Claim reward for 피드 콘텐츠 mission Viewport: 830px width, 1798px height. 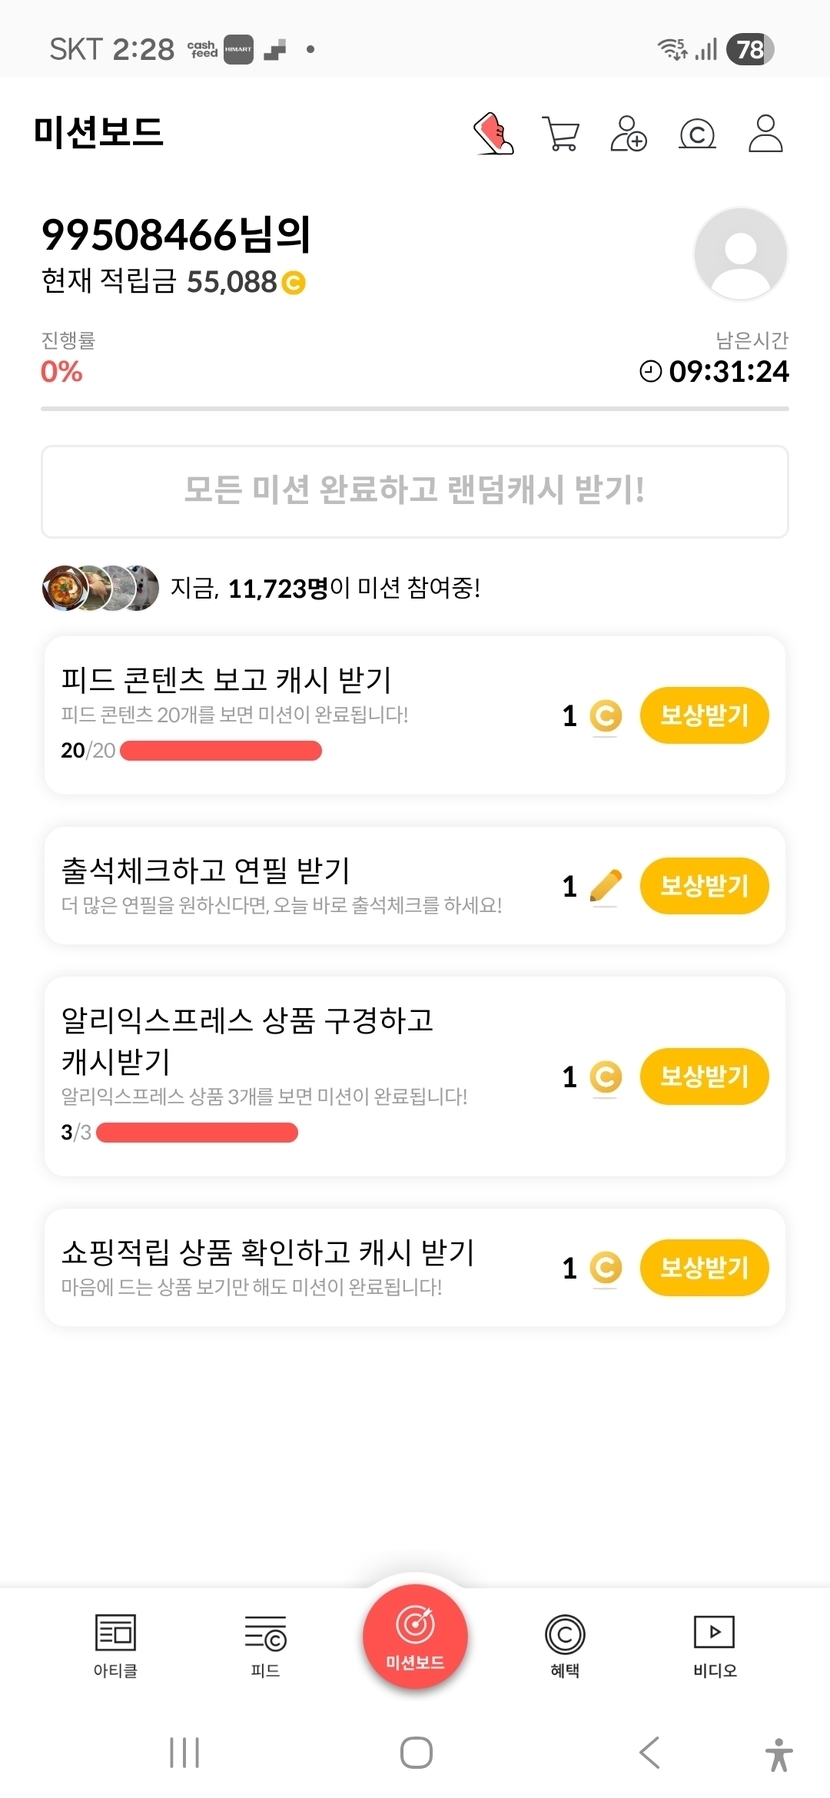704,715
